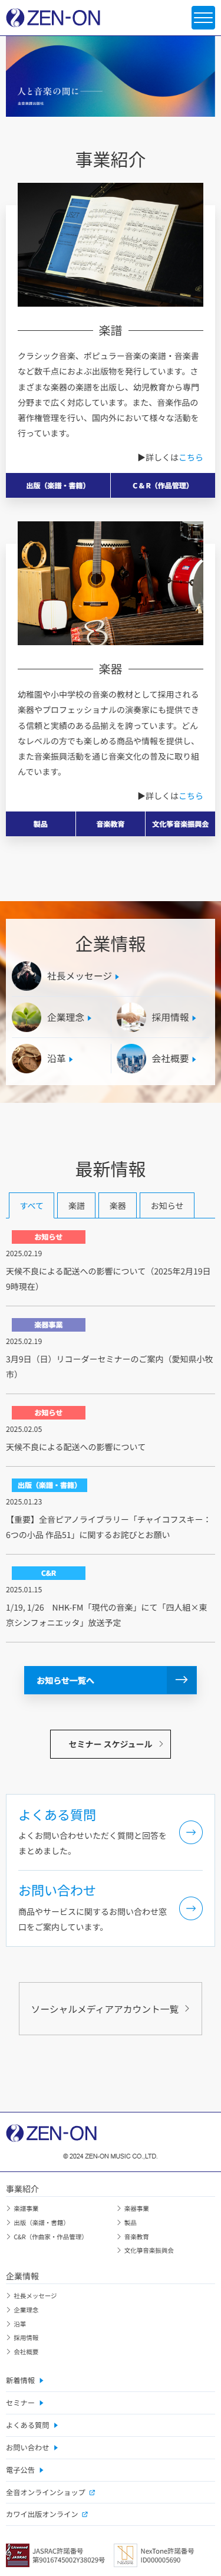Click the 会社概要 circular building icon
Viewport: 221px width, 2576px height.
click(131, 1058)
